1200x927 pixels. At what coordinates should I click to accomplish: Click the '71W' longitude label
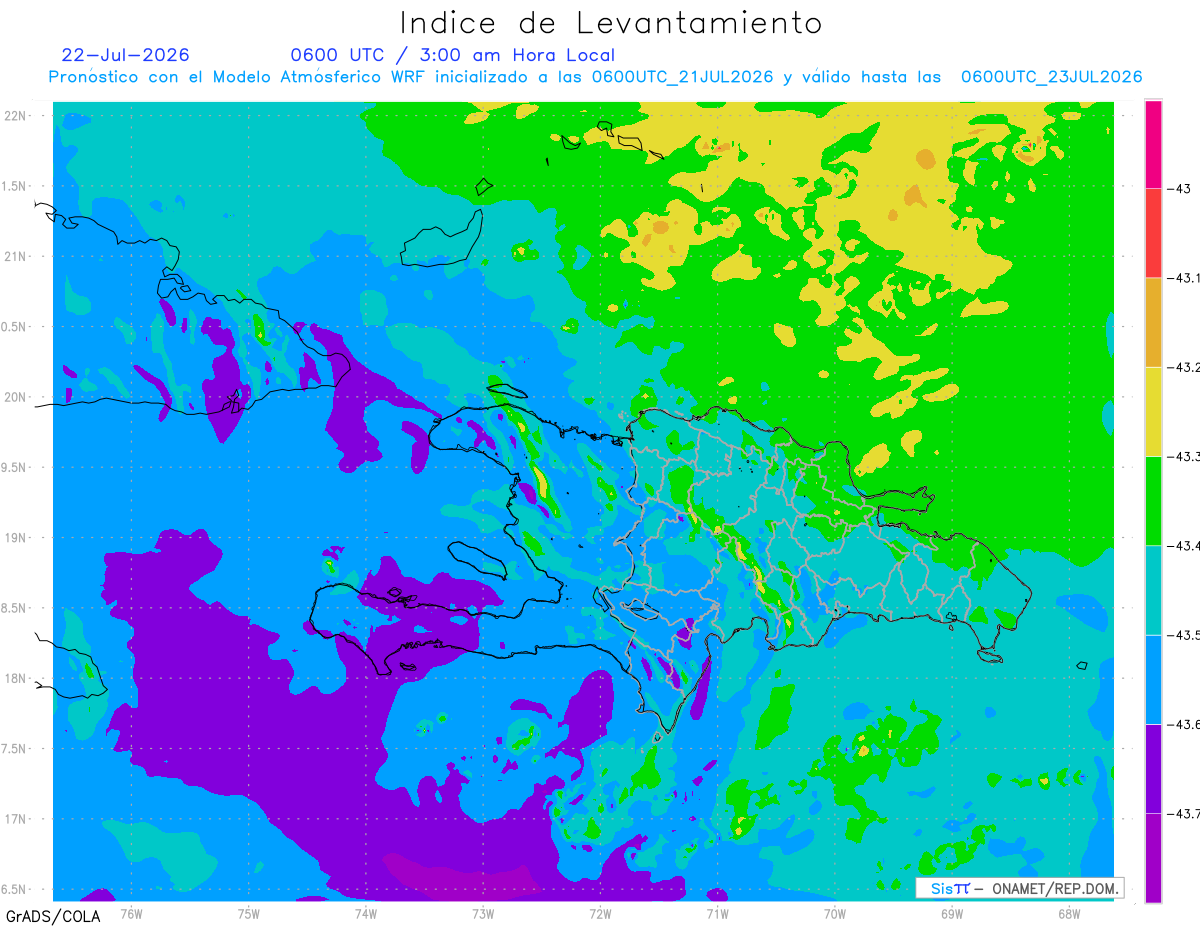point(717,912)
